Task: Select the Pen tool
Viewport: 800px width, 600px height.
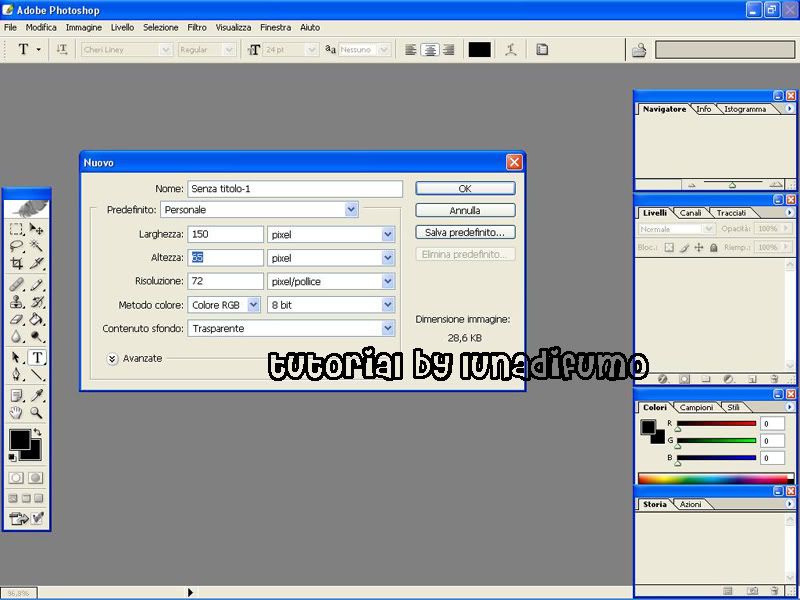Action: [16, 374]
